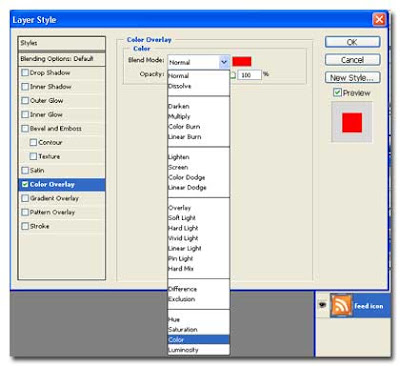Choose Saturation blend mode

click(199, 329)
